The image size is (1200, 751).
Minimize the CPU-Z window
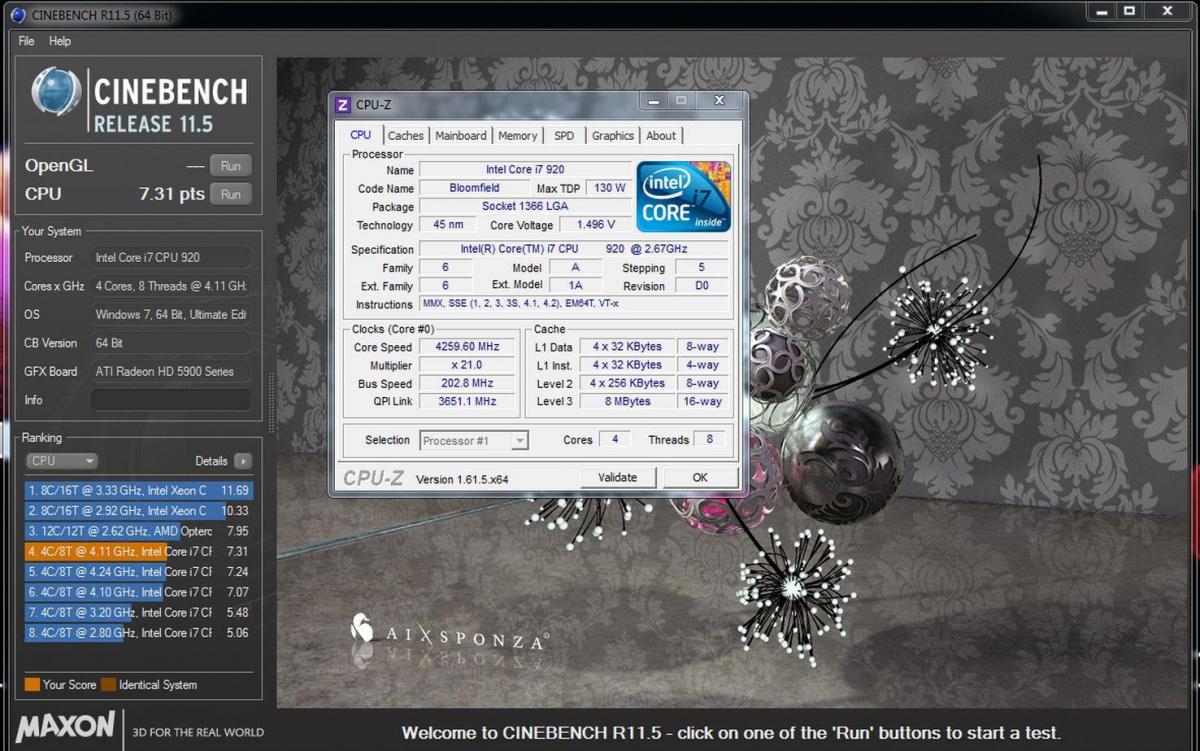[x=653, y=101]
